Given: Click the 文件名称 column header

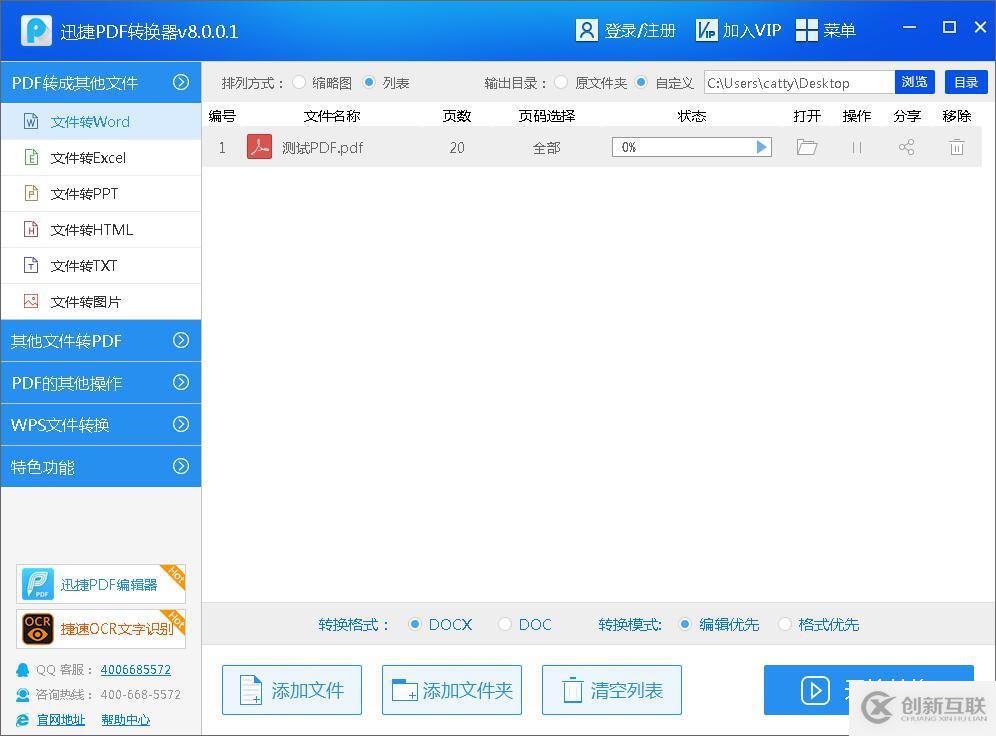Looking at the screenshot, I should tap(332, 116).
